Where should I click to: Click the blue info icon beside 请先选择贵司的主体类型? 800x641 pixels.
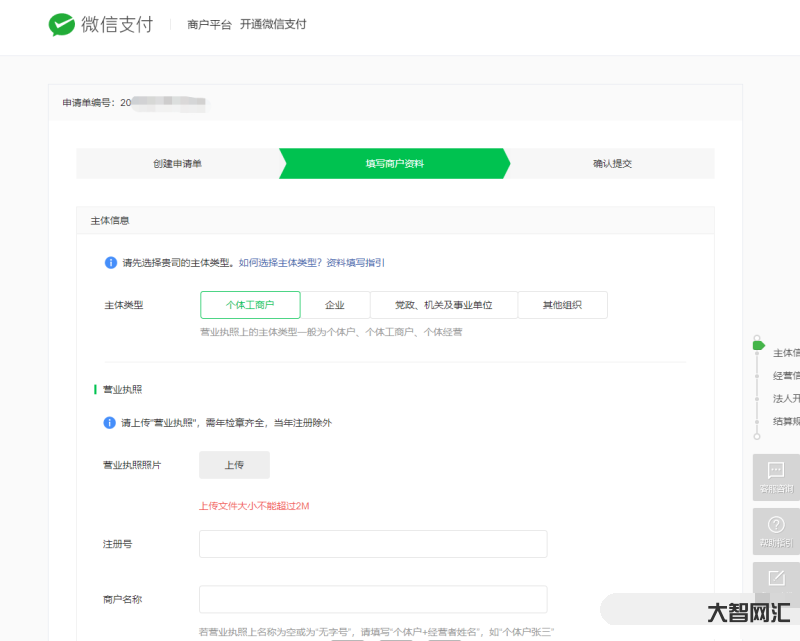(111, 263)
